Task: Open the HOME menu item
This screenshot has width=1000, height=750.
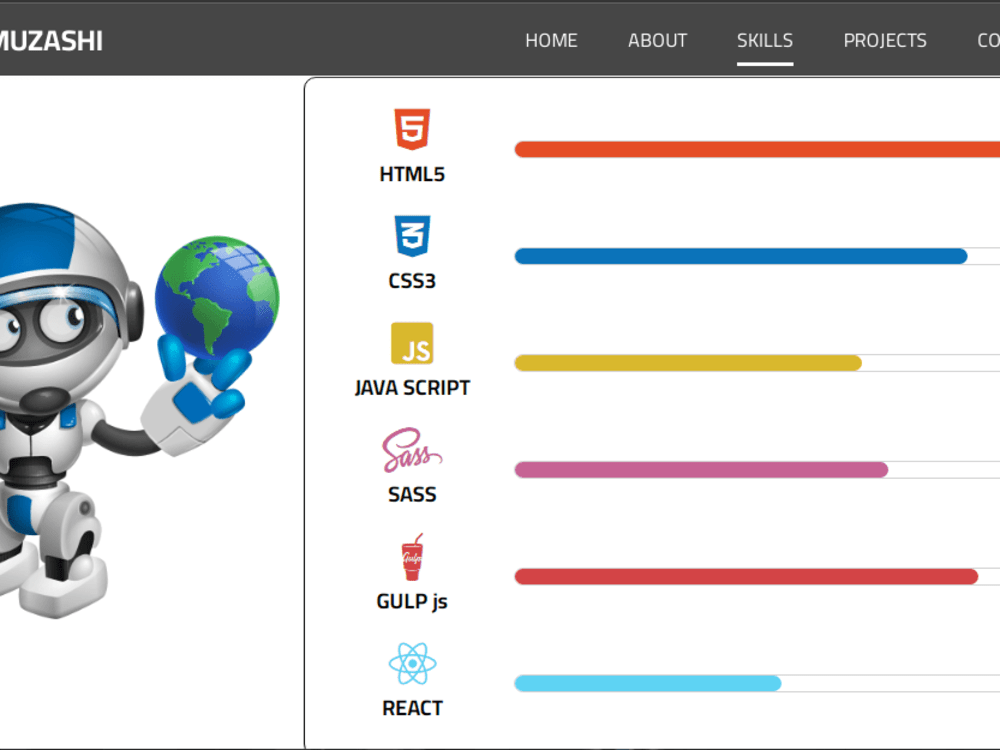Action: pos(551,40)
